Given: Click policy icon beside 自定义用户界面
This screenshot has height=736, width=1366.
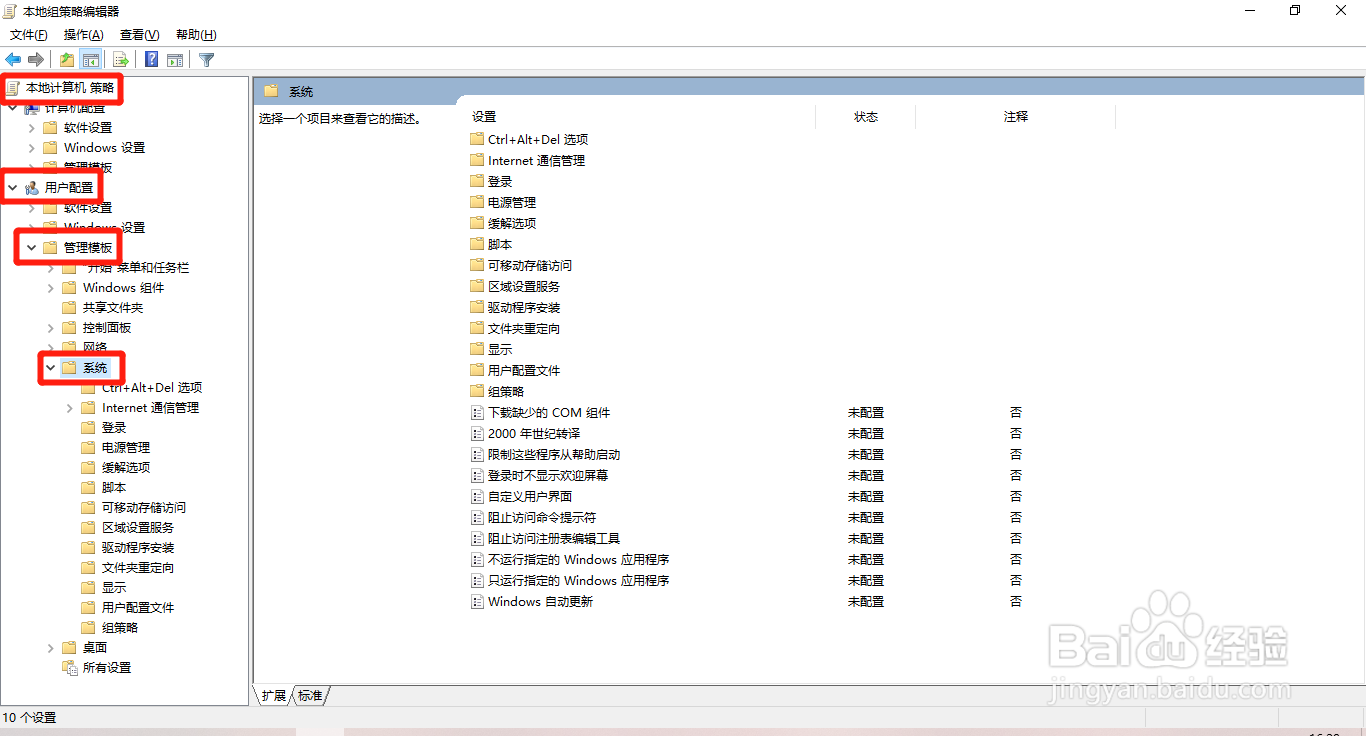Looking at the screenshot, I should [477, 496].
